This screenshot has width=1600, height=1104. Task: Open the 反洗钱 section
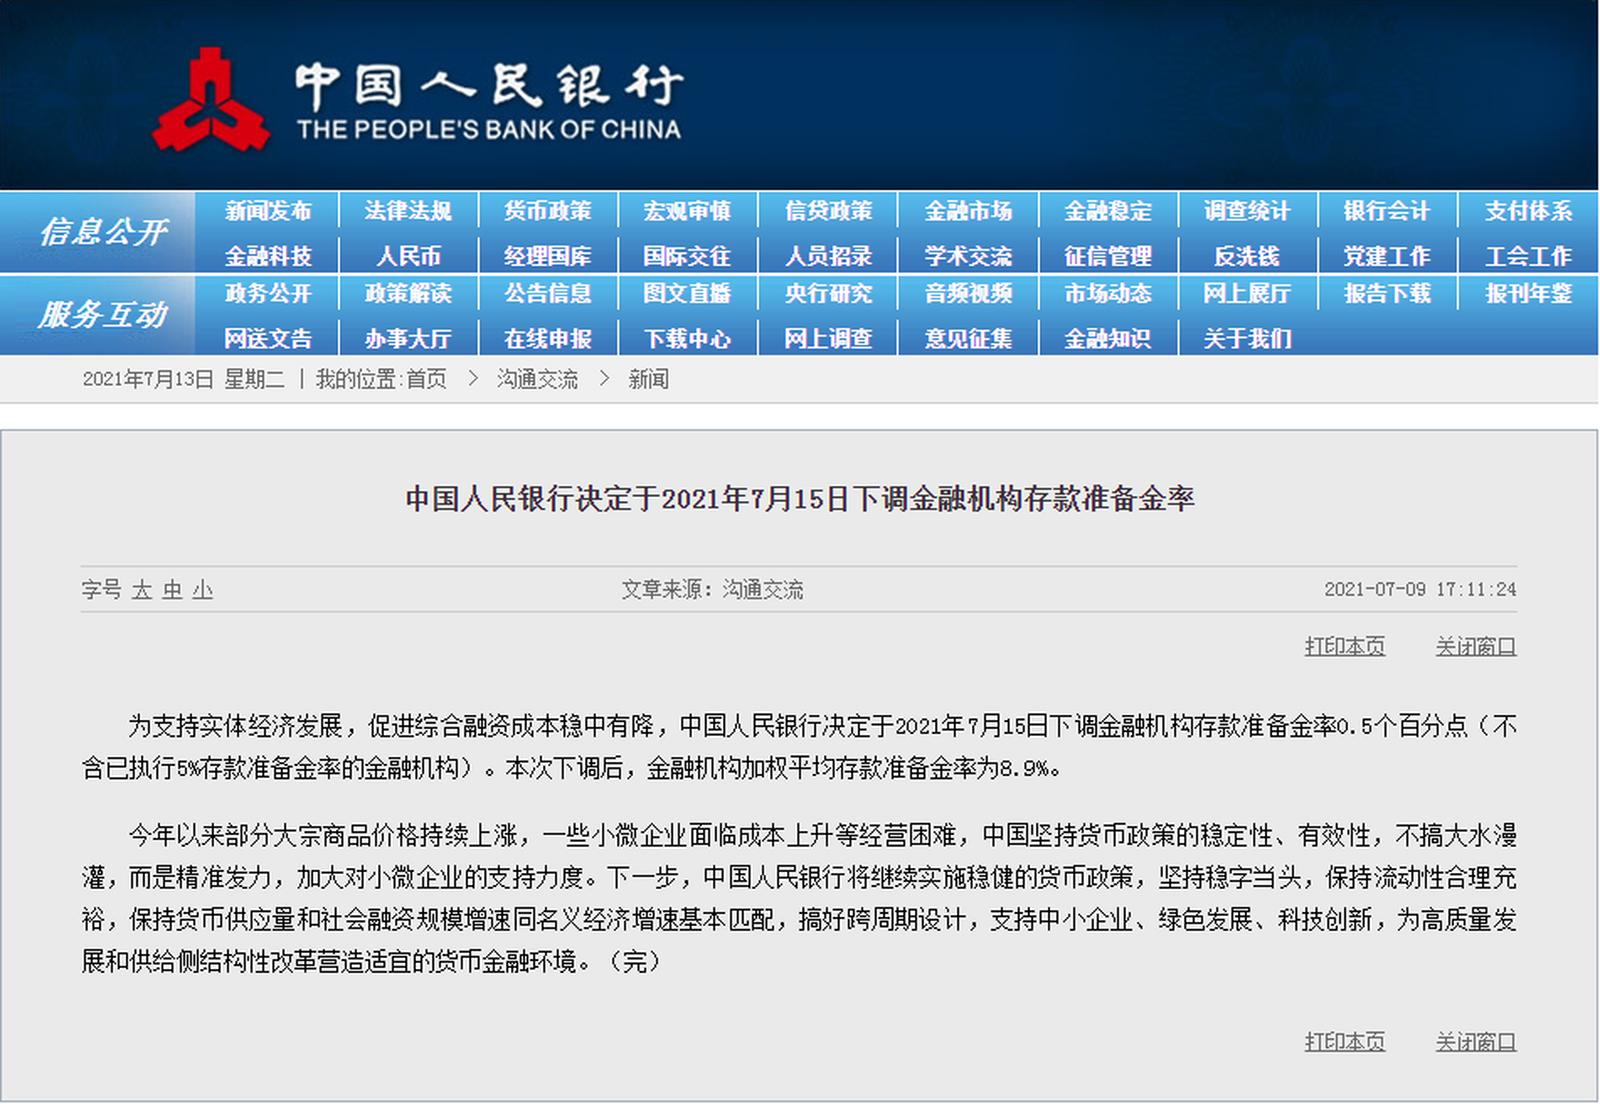point(1246,256)
